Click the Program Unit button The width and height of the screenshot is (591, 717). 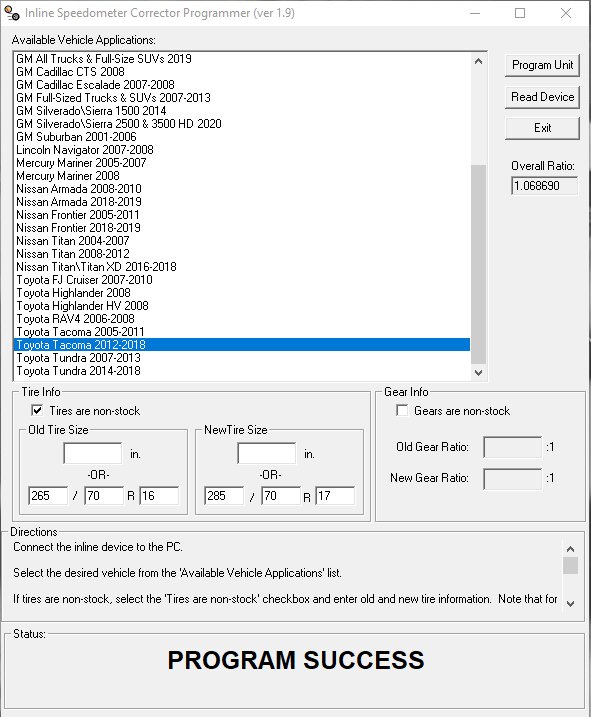point(542,65)
